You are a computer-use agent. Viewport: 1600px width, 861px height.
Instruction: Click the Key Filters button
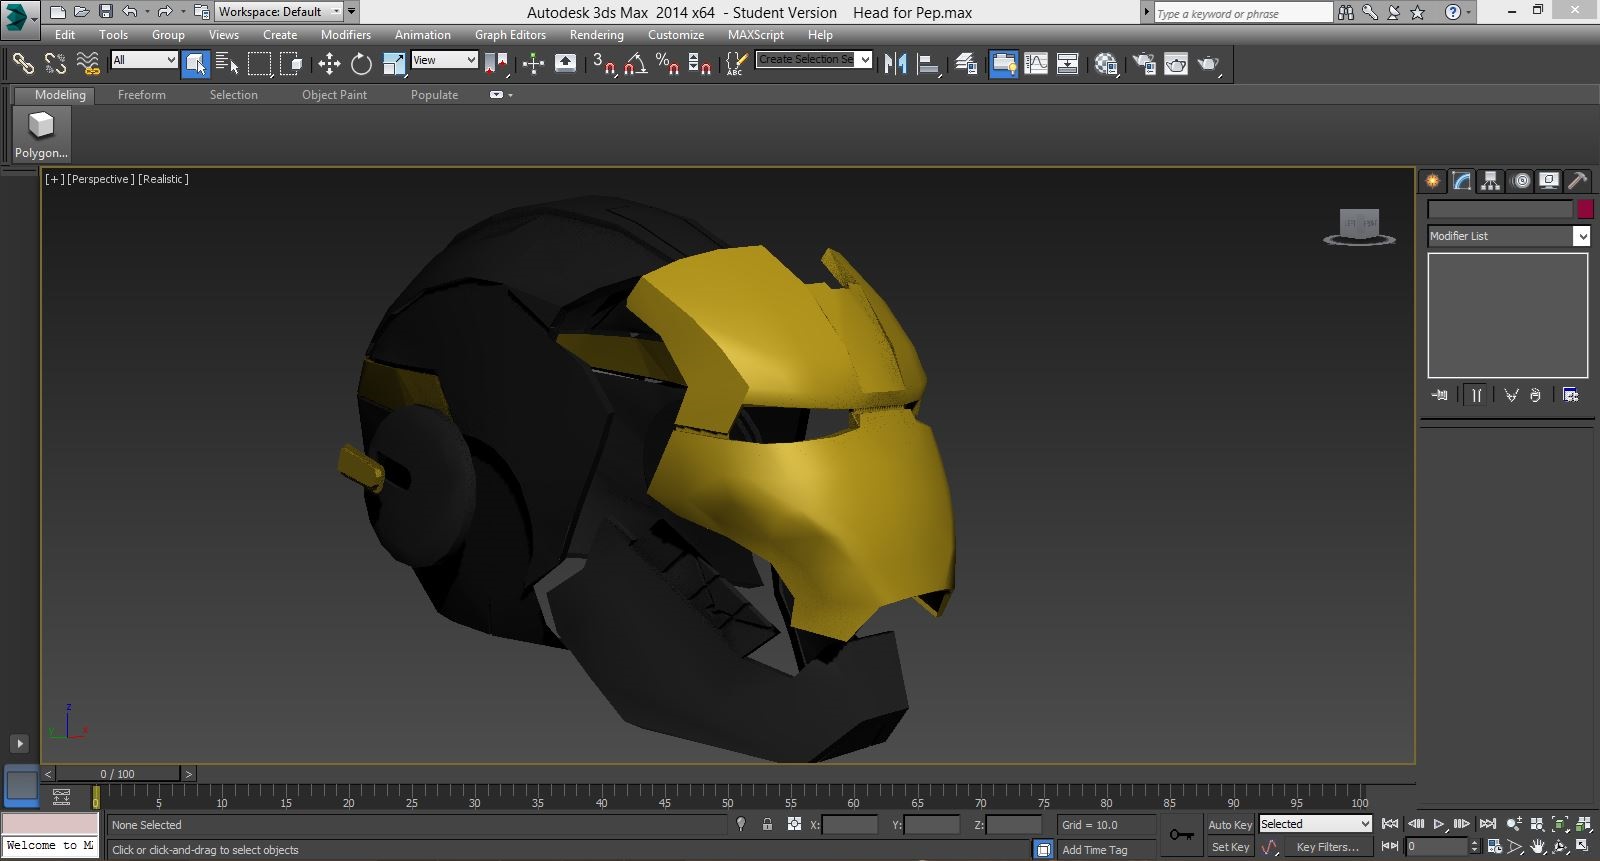1327,847
